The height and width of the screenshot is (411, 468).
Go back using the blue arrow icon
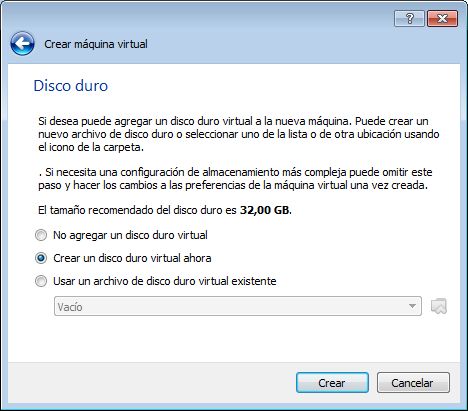pyautogui.click(x=22, y=43)
